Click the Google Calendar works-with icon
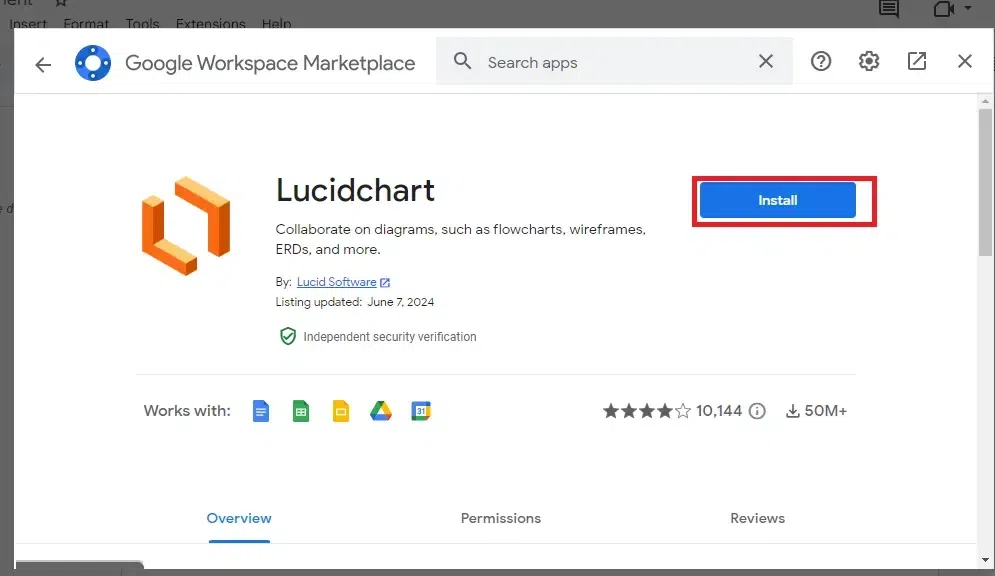Viewport: 995px width, 576px height. (421, 411)
